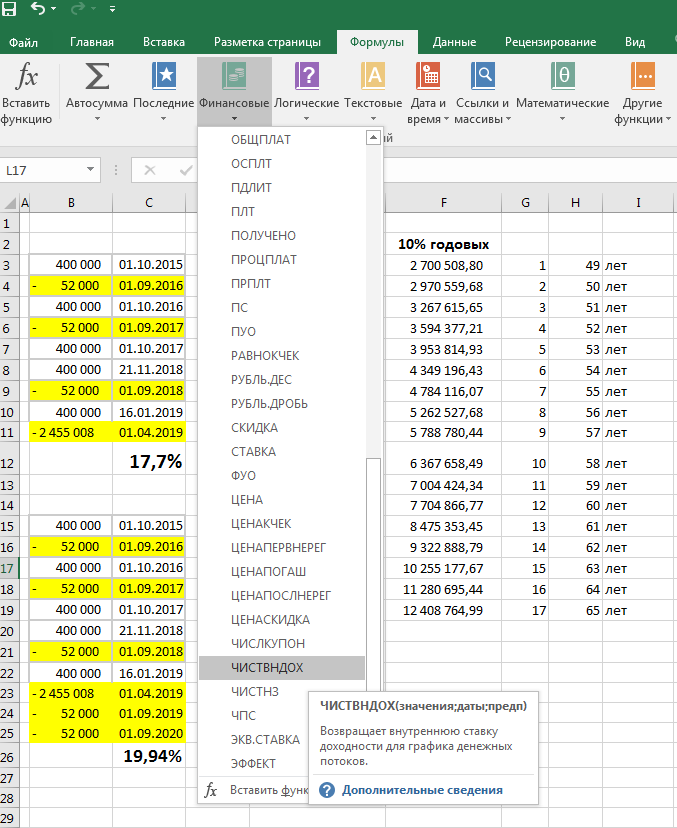Select column H header
Screen dimensions: 677x828
click(576, 203)
